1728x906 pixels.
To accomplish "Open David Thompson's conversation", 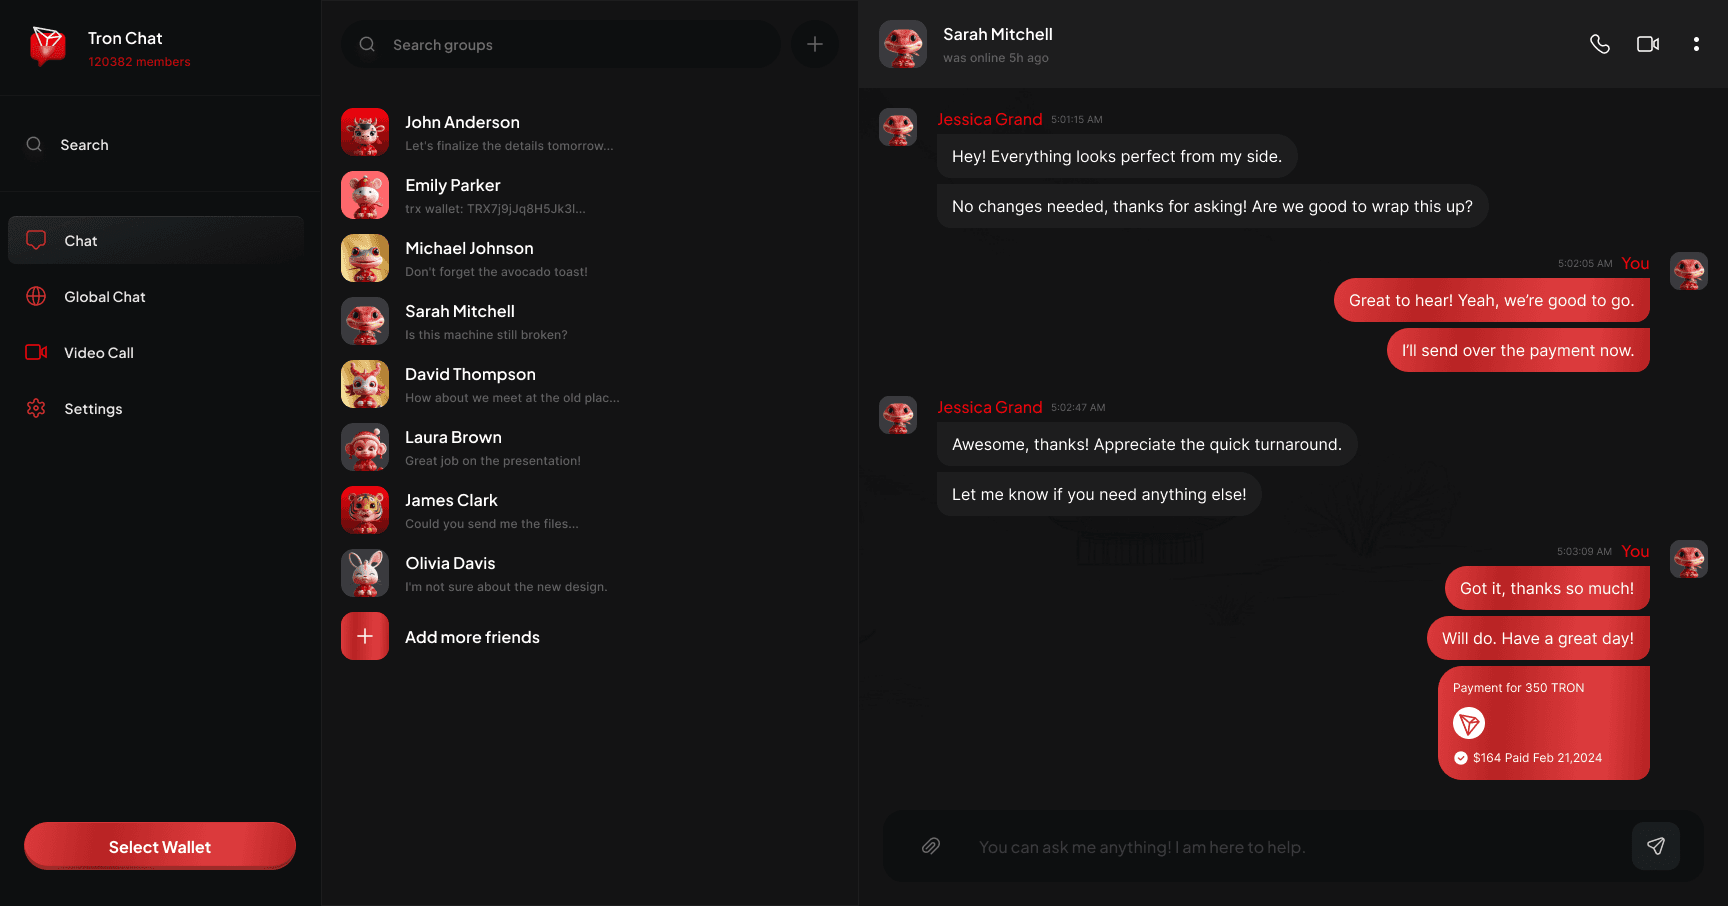I will point(590,384).
